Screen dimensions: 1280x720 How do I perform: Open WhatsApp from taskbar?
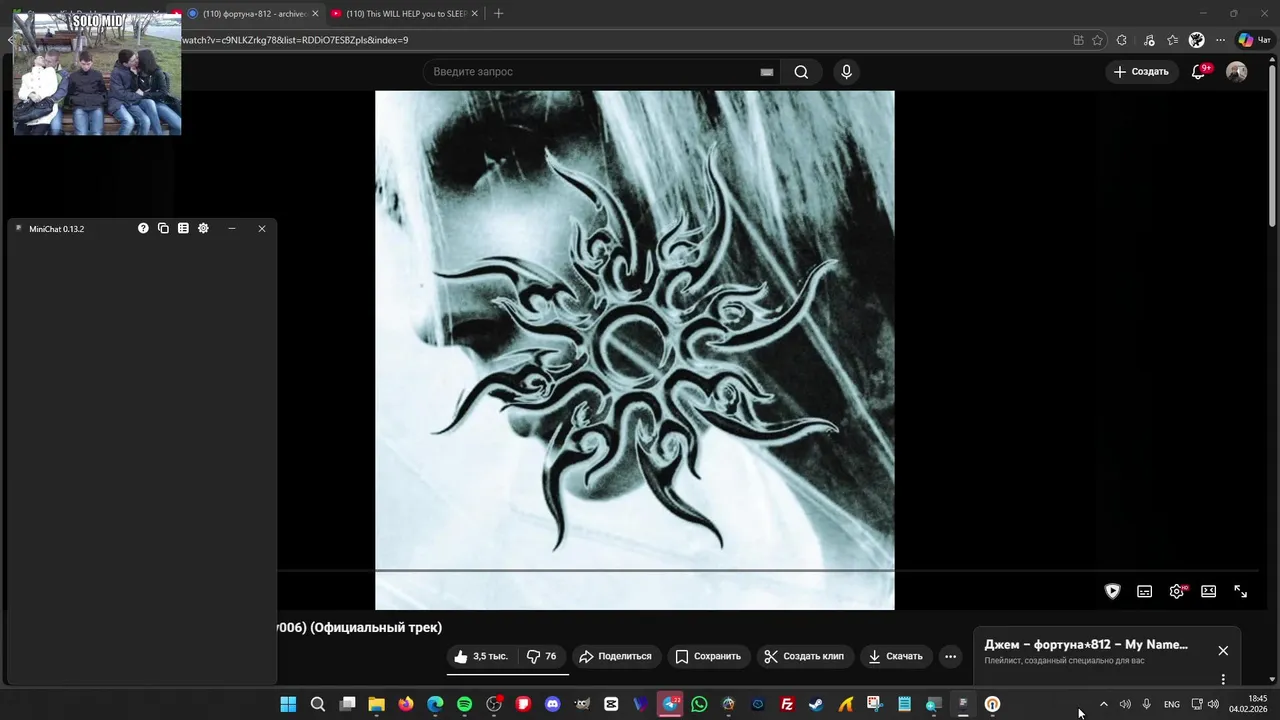699,704
